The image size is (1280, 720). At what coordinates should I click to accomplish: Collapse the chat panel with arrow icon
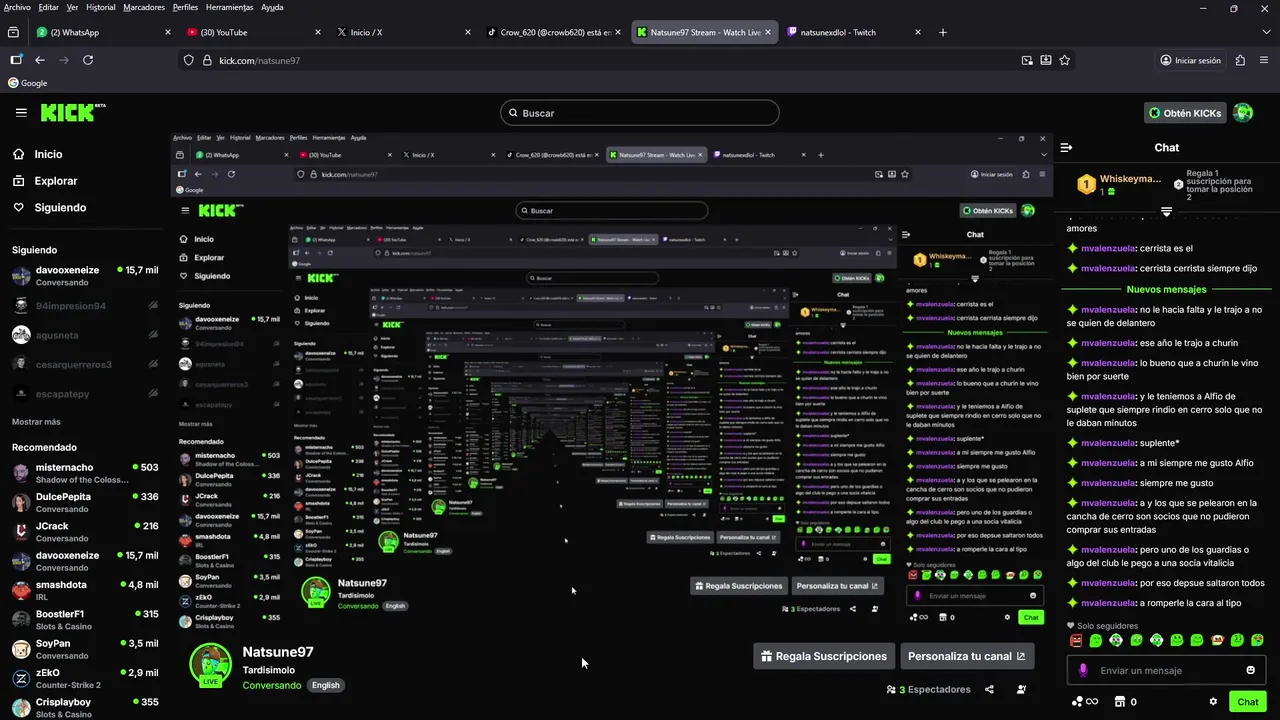(x=1066, y=147)
